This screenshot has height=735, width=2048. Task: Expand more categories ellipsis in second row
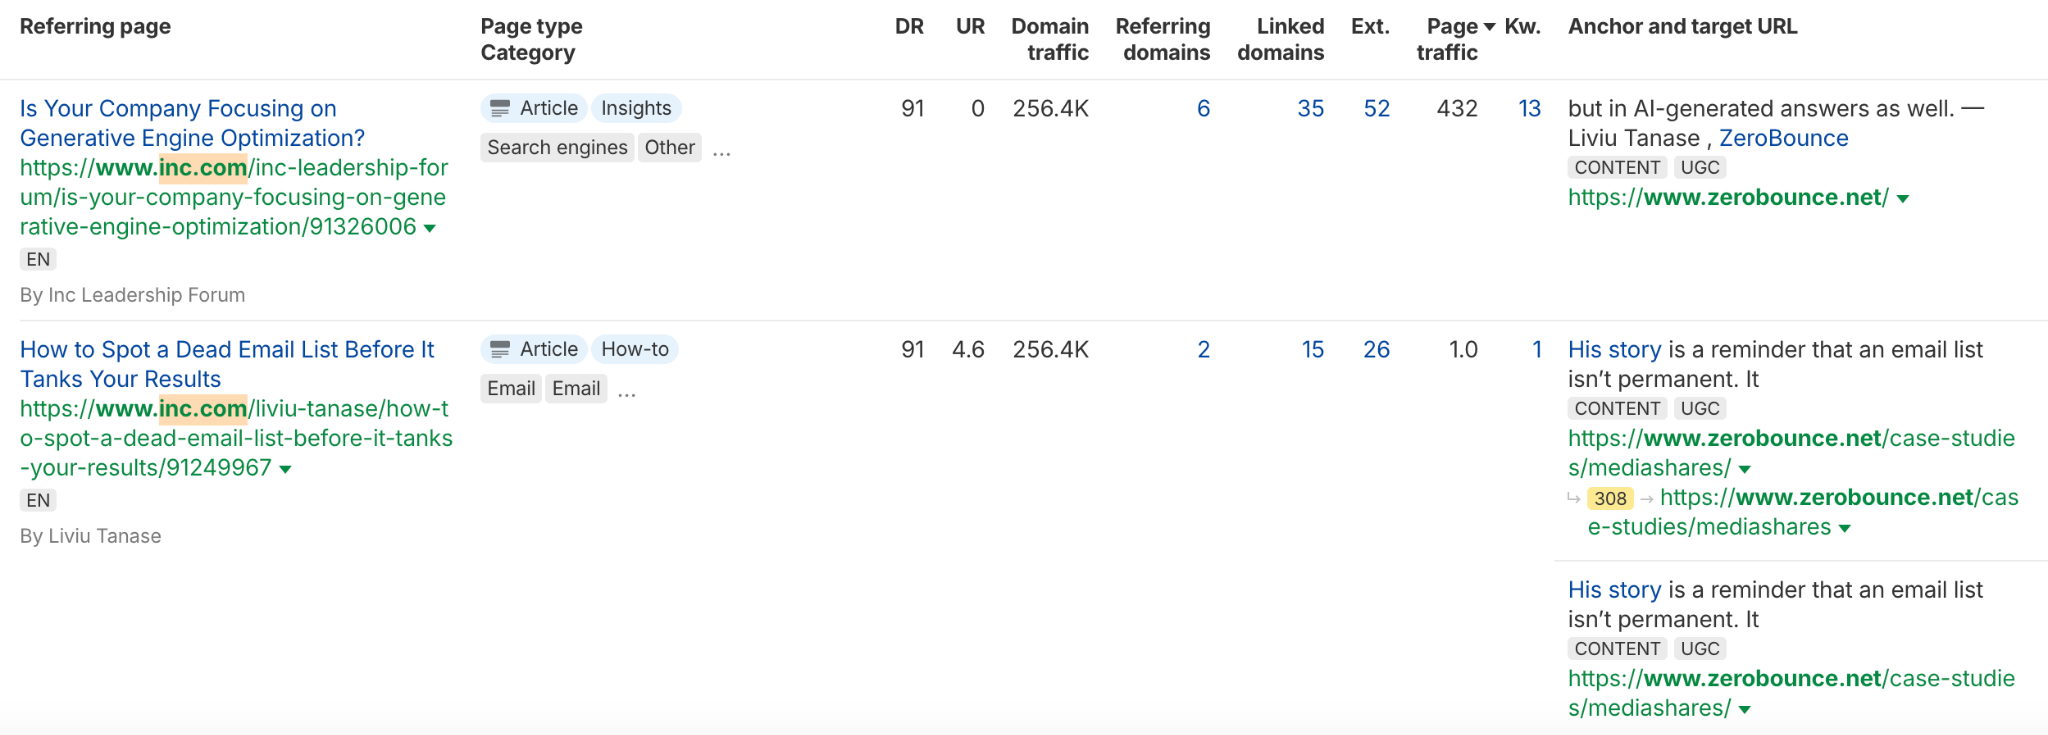coord(627,391)
